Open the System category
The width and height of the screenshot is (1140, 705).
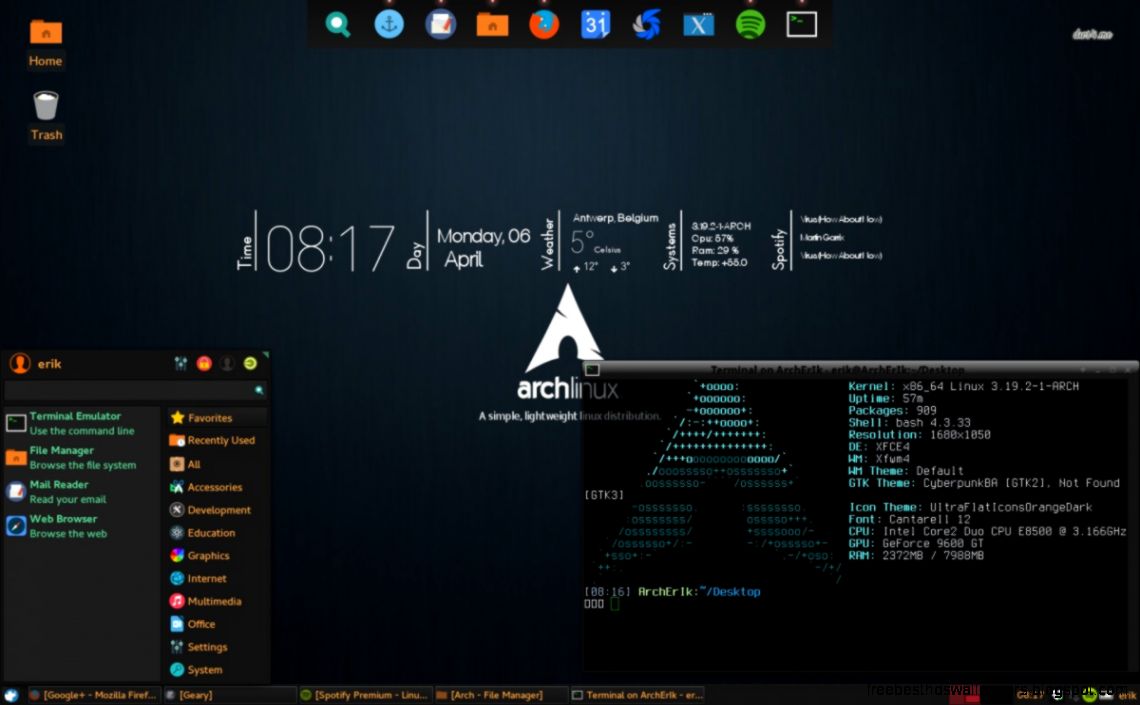217,669
